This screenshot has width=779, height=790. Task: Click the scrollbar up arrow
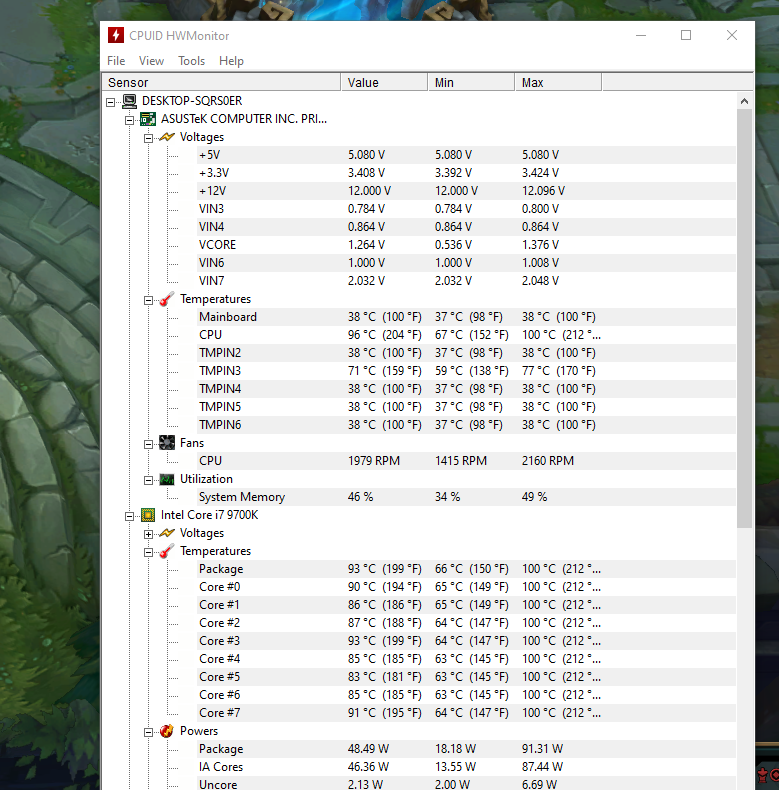[744, 101]
